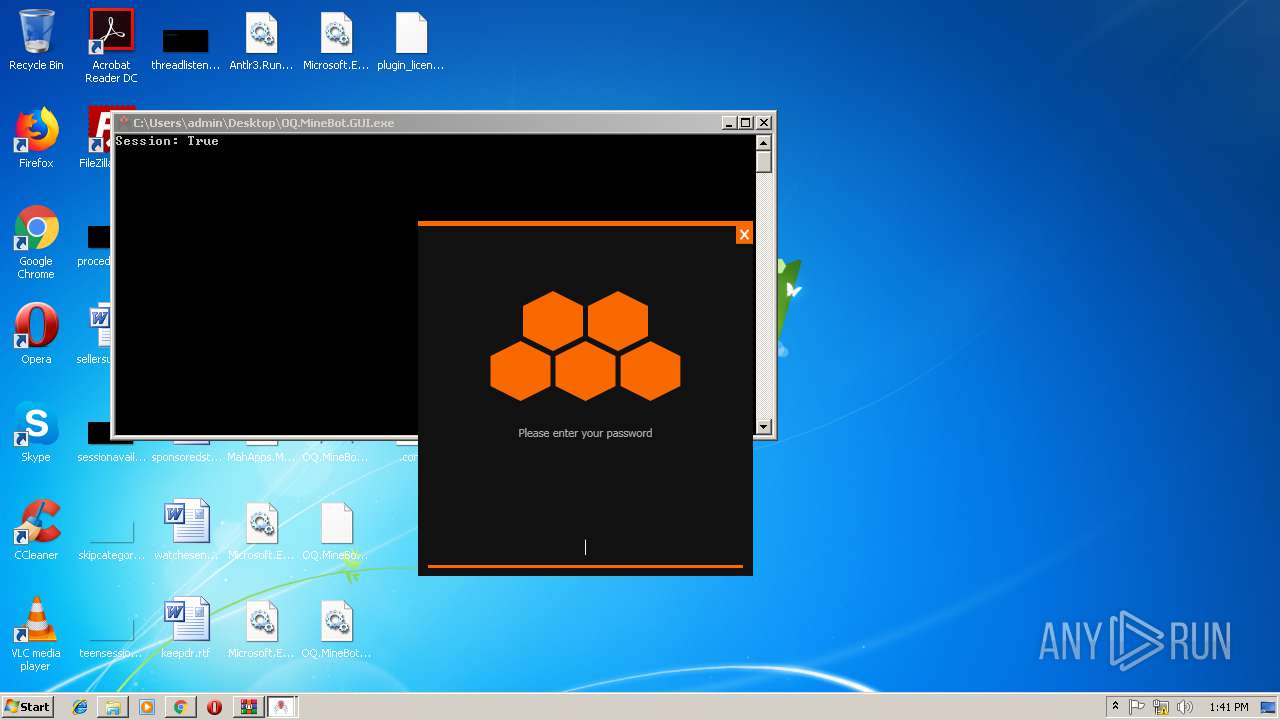Select Microsoft.E... file in bottom row
The image size is (1280, 720).
(261, 628)
